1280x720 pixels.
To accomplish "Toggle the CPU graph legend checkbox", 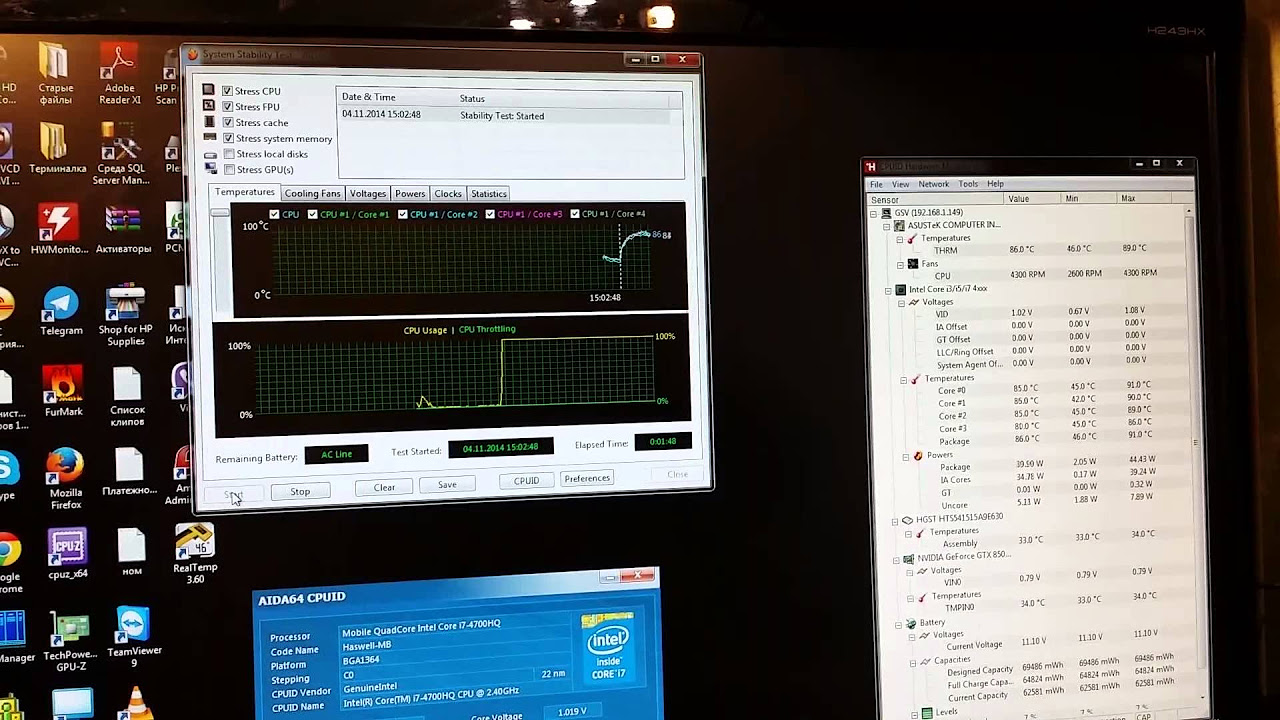I will (274, 214).
